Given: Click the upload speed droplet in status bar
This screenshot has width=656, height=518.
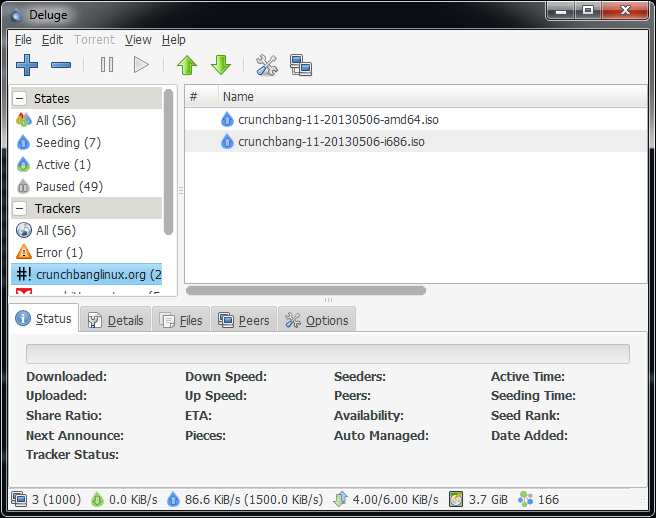Looking at the screenshot, I should [173, 499].
